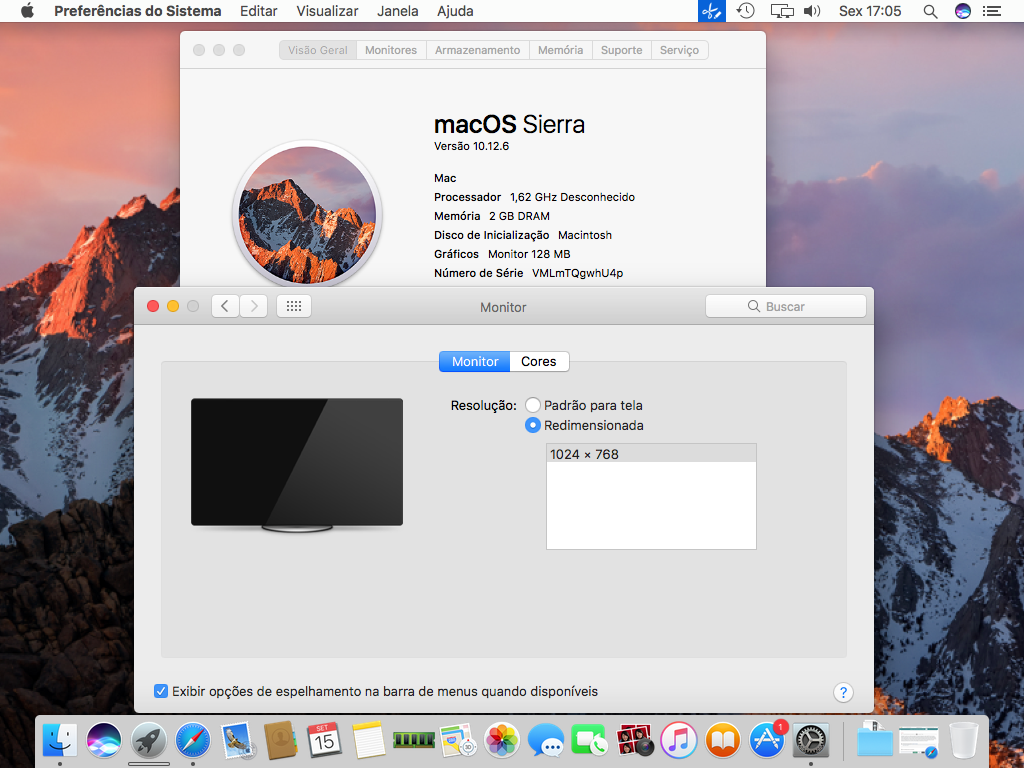Viewport: 1024px width, 768px height.
Task: Launch Siri from the Dock
Action: pos(104,741)
